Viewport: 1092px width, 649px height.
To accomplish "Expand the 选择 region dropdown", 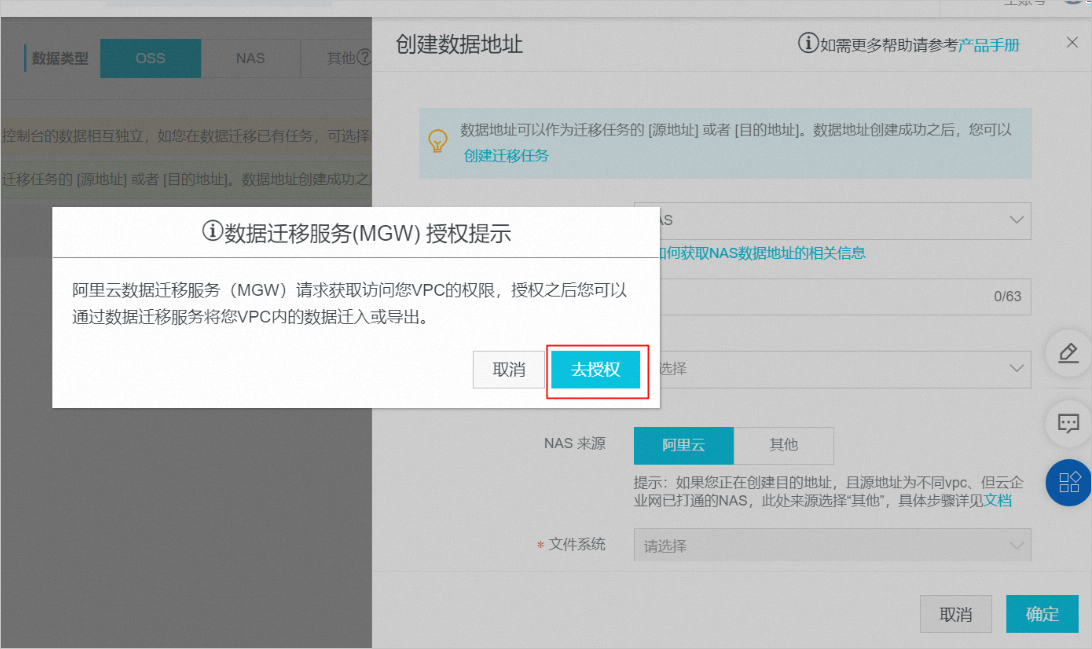I will click(845, 369).
